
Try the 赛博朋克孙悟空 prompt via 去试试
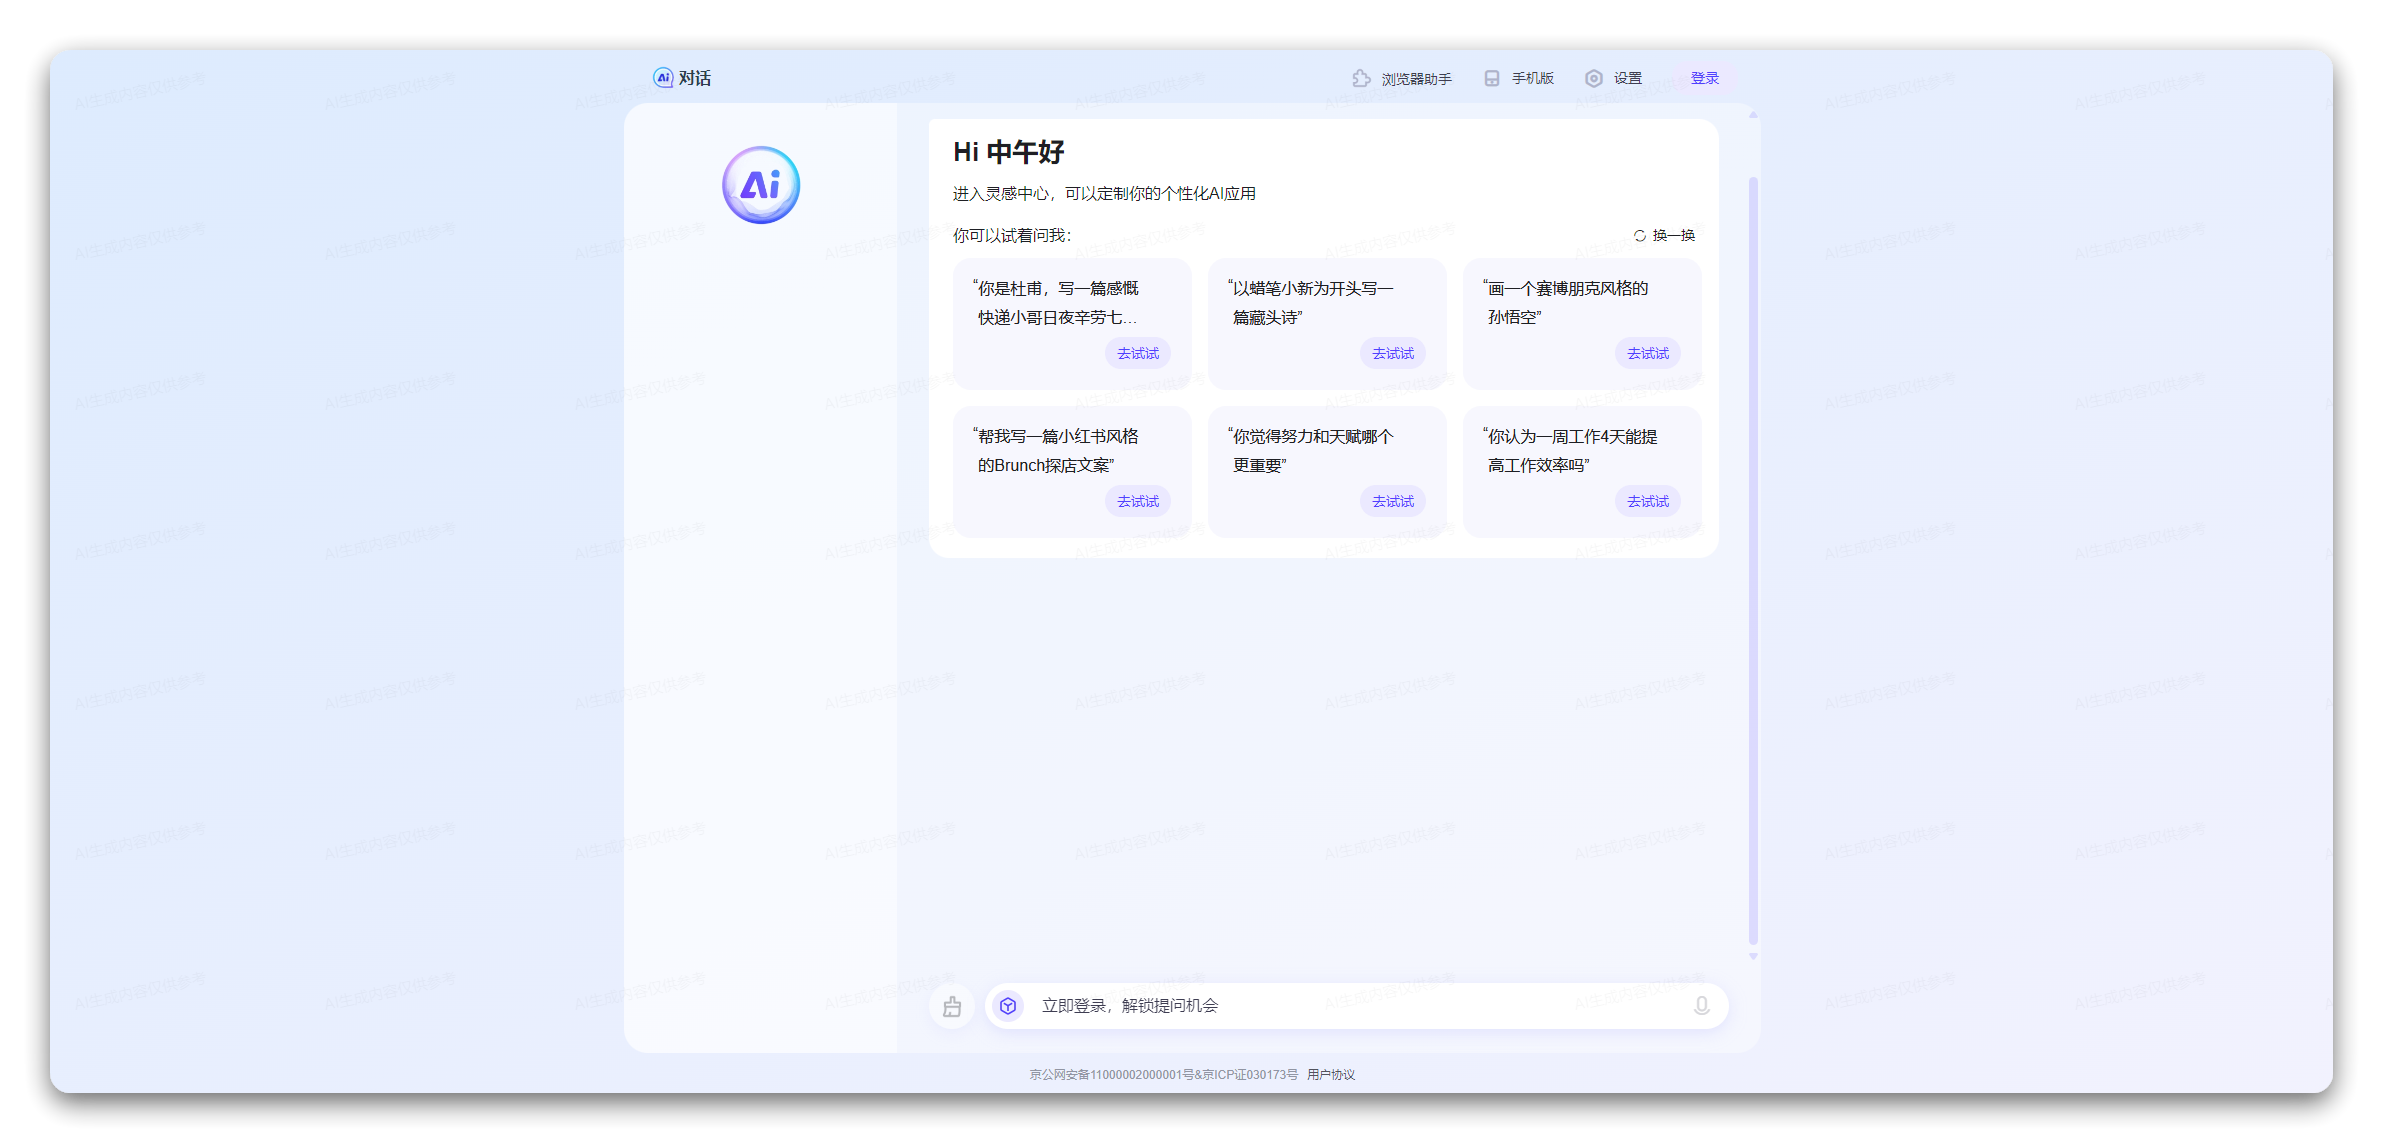1647,353
